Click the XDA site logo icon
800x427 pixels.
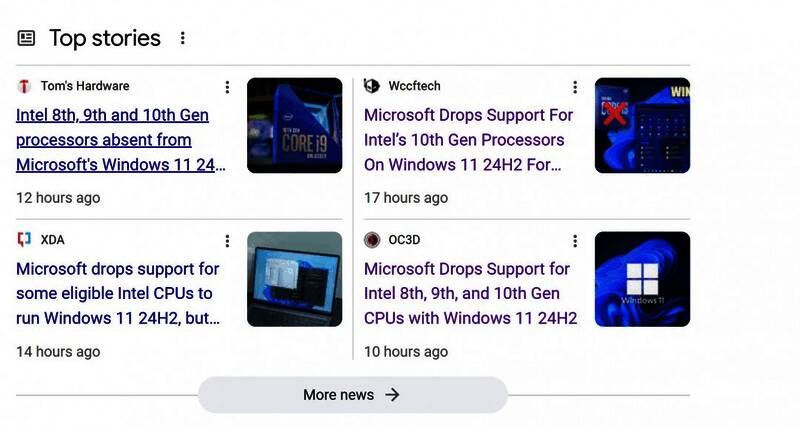point(24,239)
